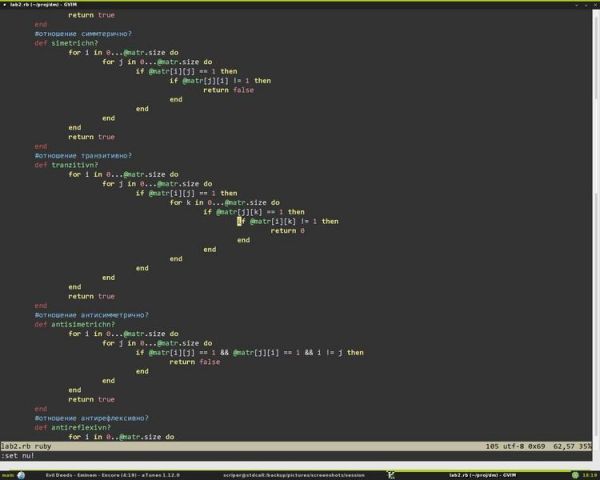Image resolution: width=600 pixels, height=480 pixels.
Task: Click the 'return 0' line
Action: click(288, 230)
